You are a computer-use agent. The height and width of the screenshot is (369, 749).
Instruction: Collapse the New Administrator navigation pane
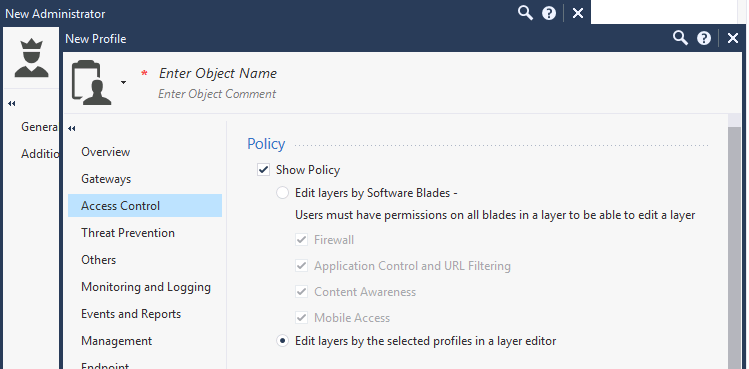point(12,103)
